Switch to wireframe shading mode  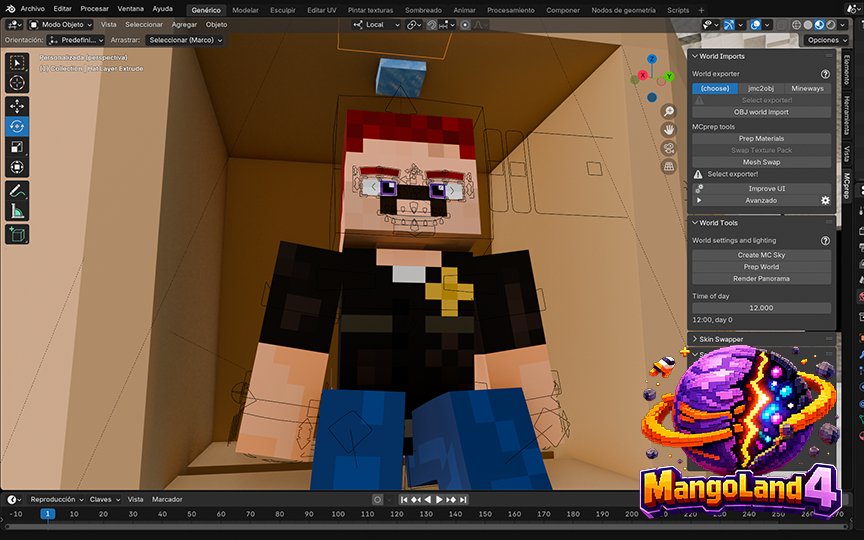[x=796, y=25]
